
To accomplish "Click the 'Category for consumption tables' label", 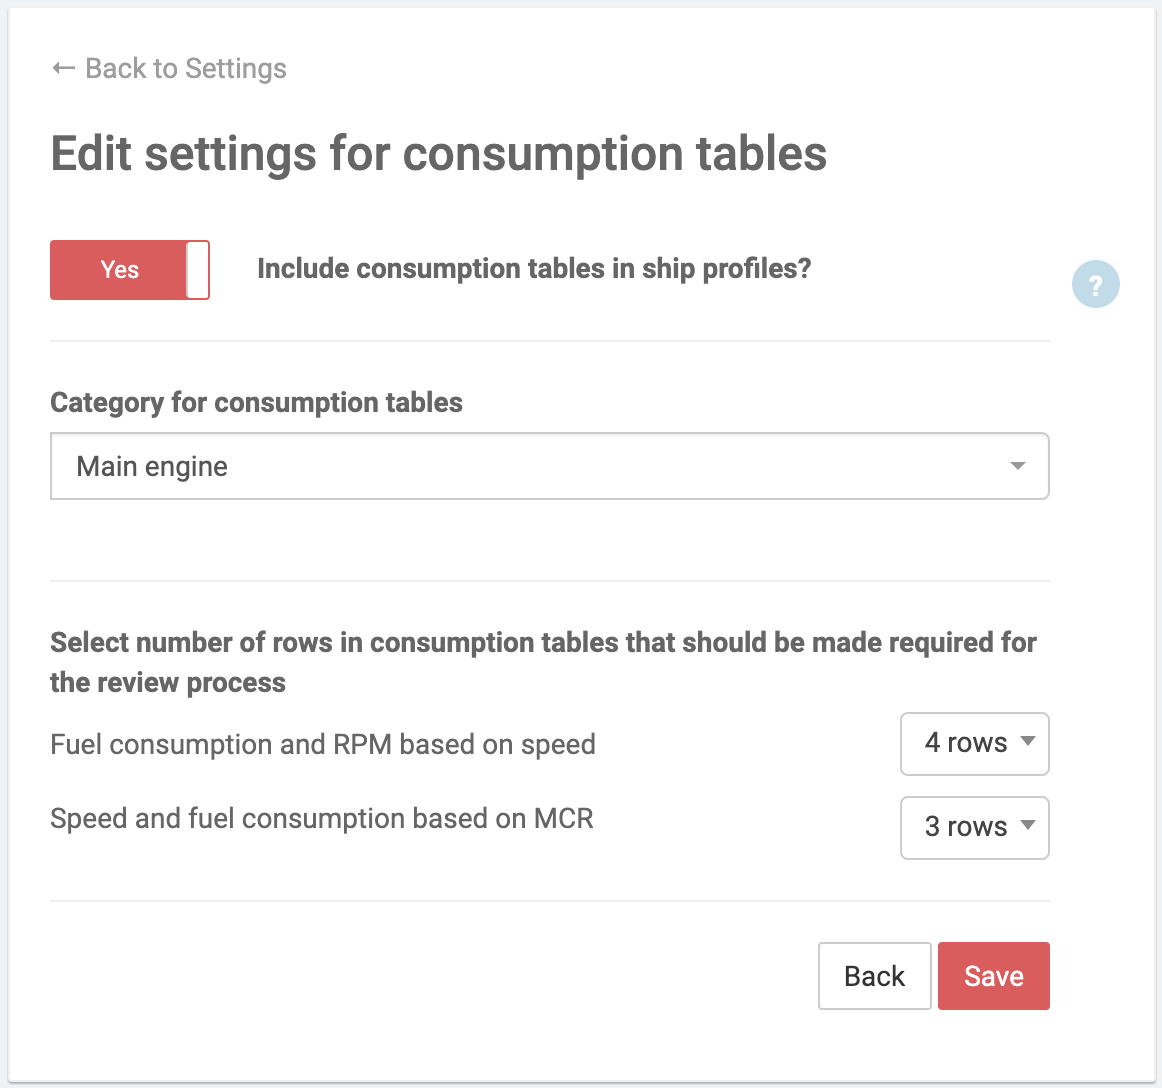I will click(x=256, y=402).
